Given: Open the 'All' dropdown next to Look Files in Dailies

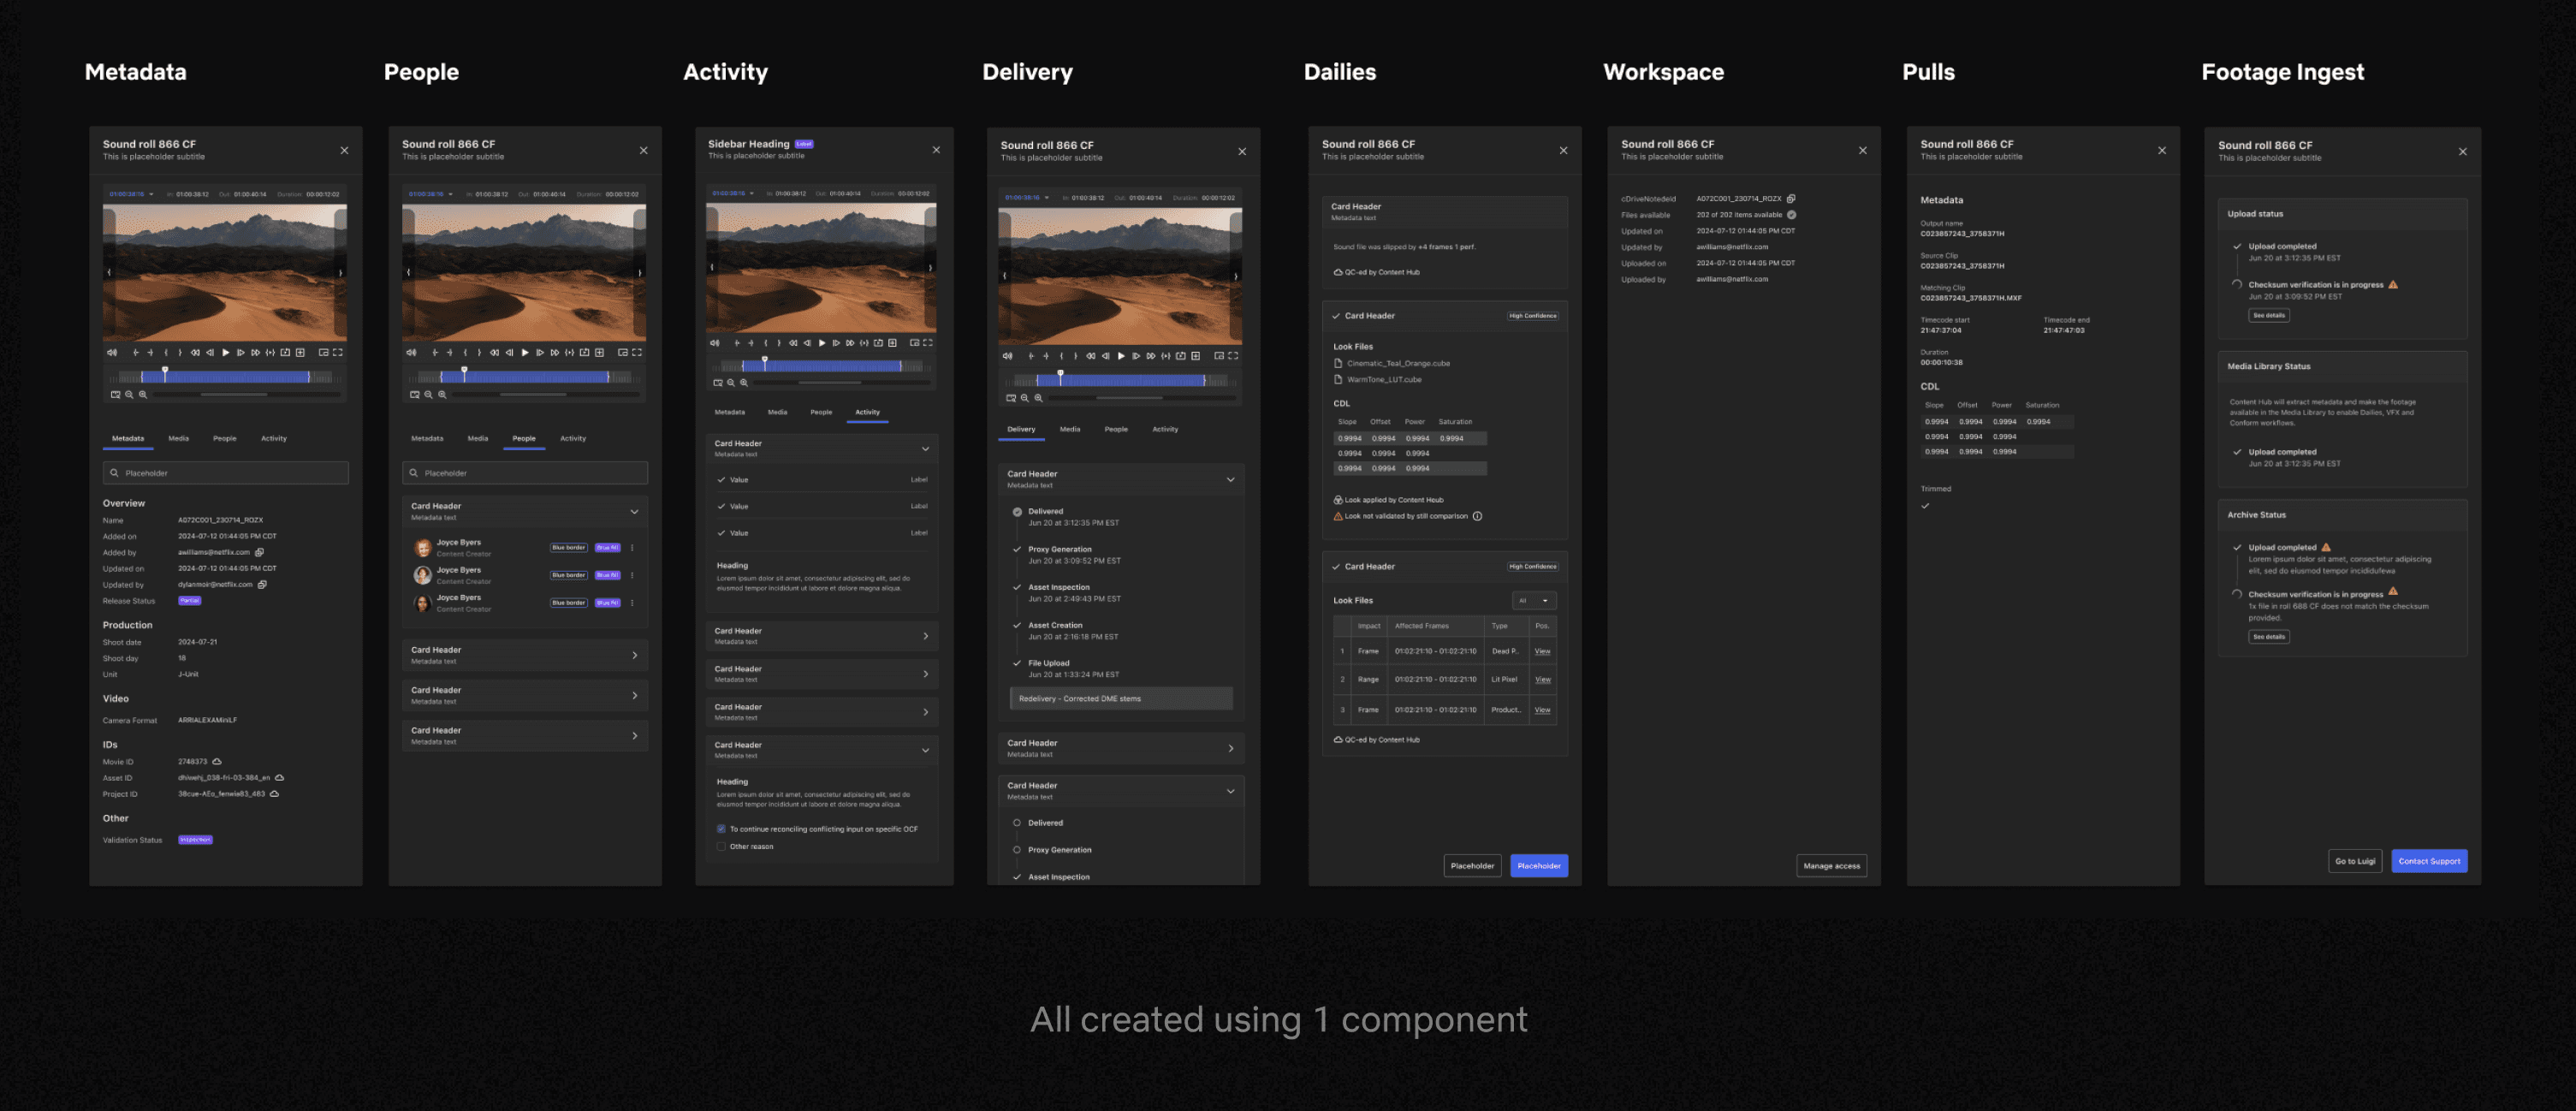Looking at the screenshot, I should (x=1534, y=601).
